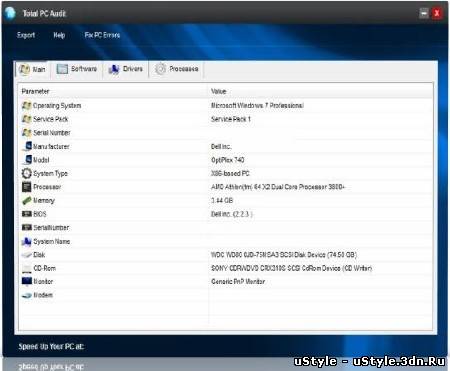Viewport: 450px width, 371px height.
Task: Click the System Type gear icon
Action: pyautogui.click(x=26, y=173)
